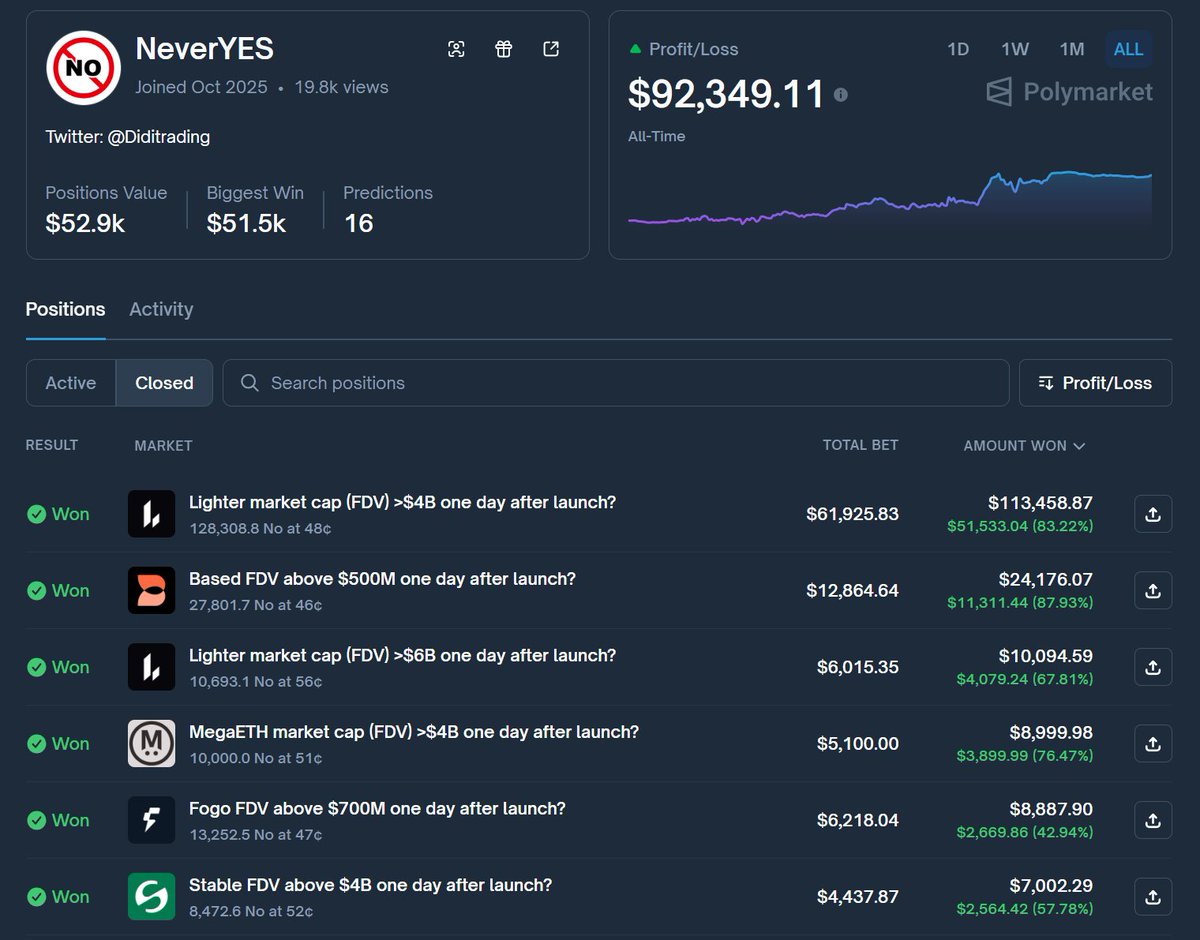The width and height of the screenshot is (1200, 940).
Task: Open the scan/QR profile icon
Action: 456,49
